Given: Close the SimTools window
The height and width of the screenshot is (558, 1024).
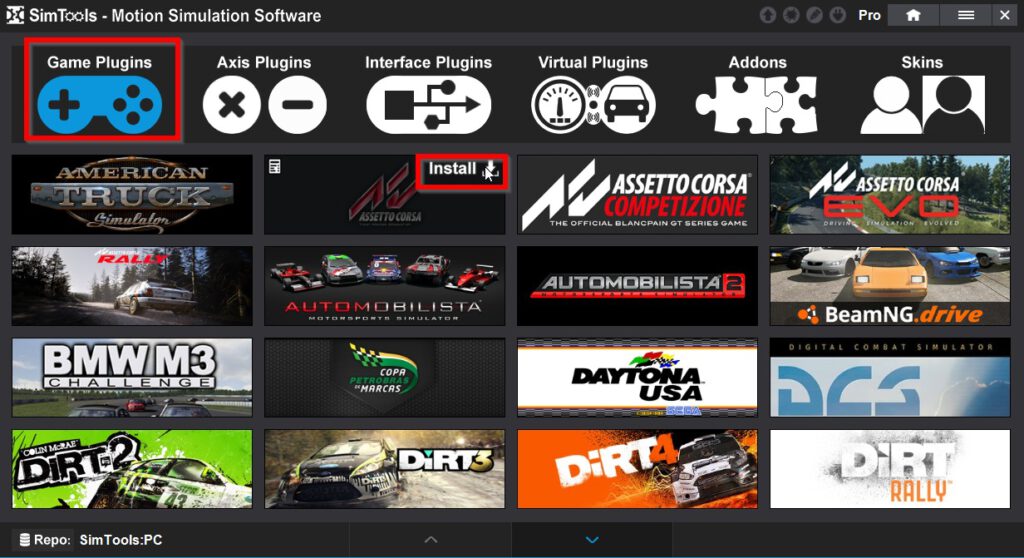Looking at the screenshot, I should (1004, 15).
